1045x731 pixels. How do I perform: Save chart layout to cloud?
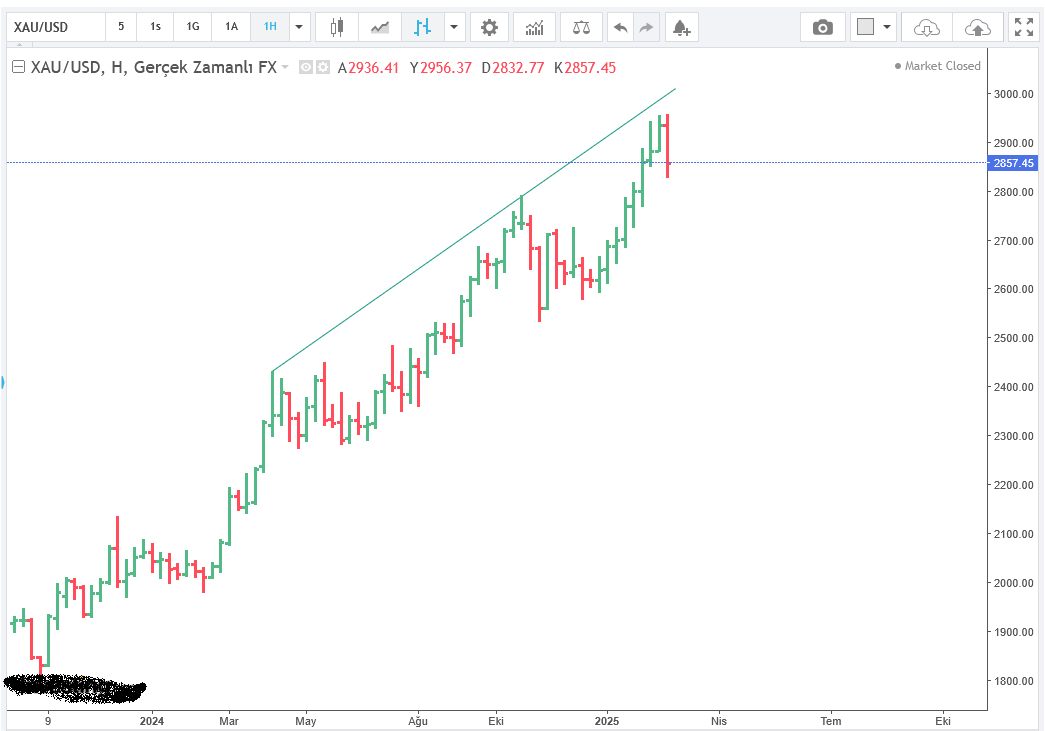click(977, 27)
